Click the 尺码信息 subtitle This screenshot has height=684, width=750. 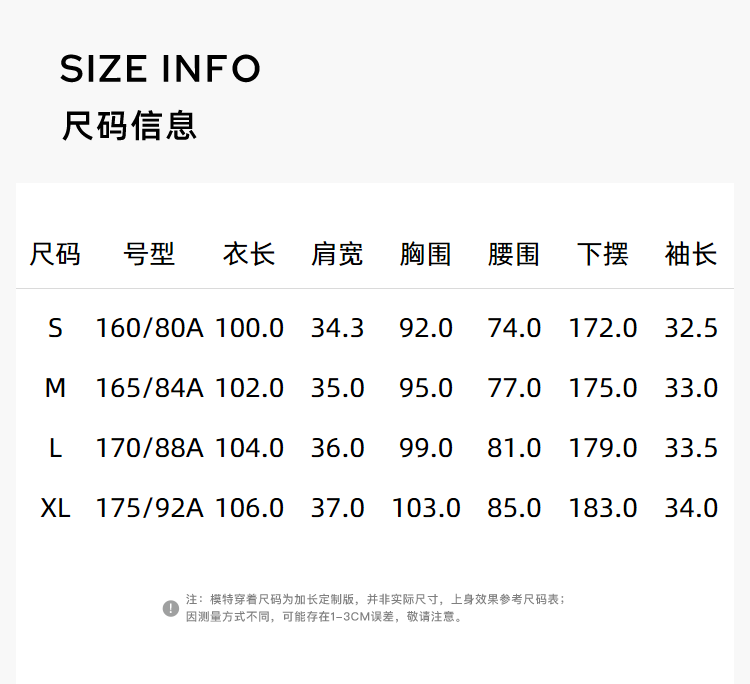point(129,126)
